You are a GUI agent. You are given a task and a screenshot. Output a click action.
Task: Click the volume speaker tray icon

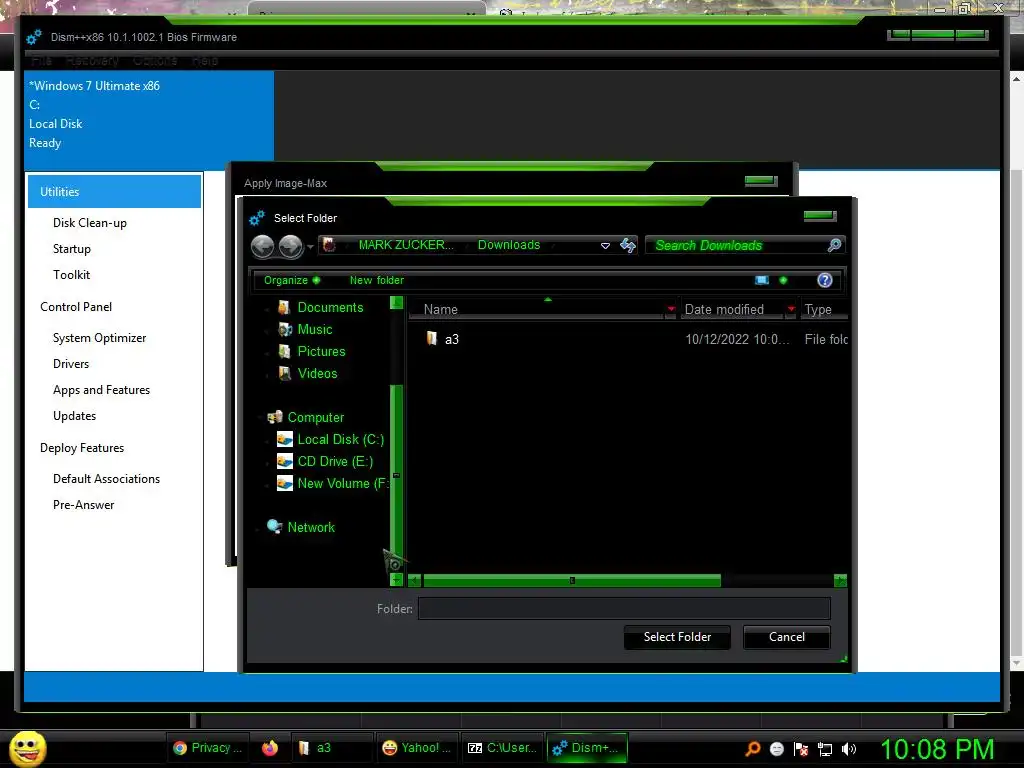[848, 749]
